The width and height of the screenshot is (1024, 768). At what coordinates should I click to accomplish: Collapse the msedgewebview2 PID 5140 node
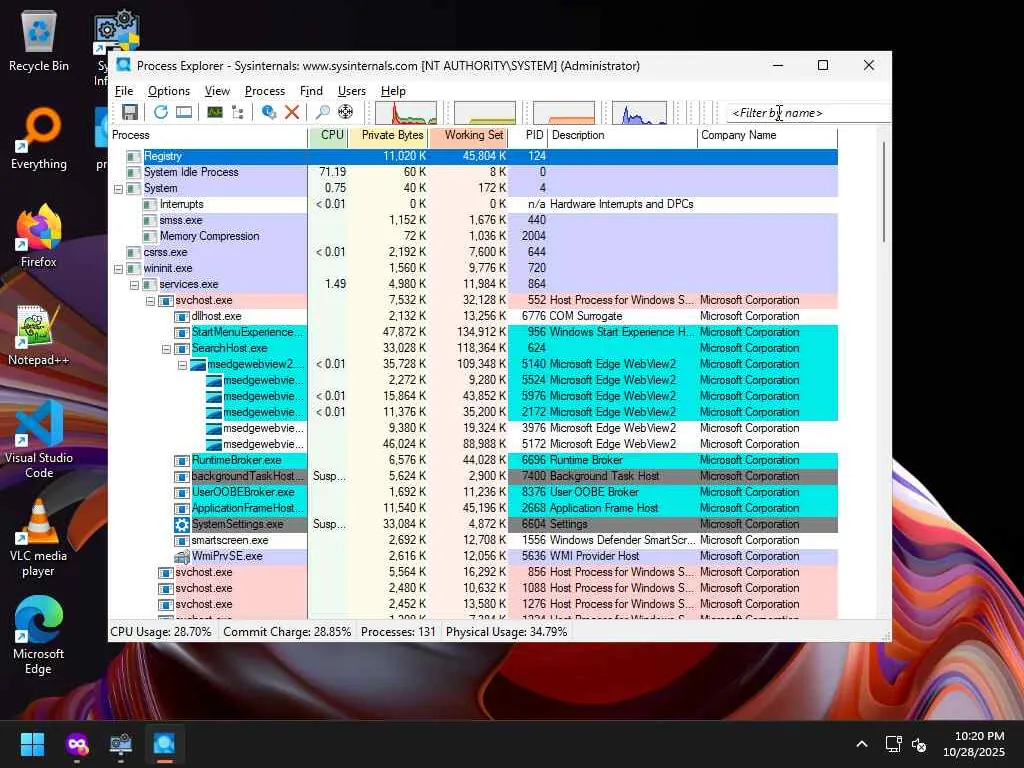click(x=182, y=365)
